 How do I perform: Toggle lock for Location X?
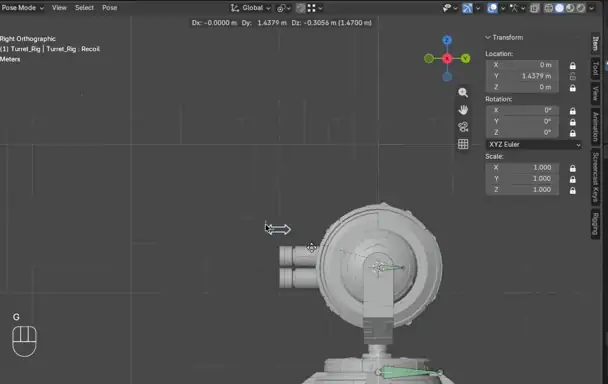pos(573,66)
